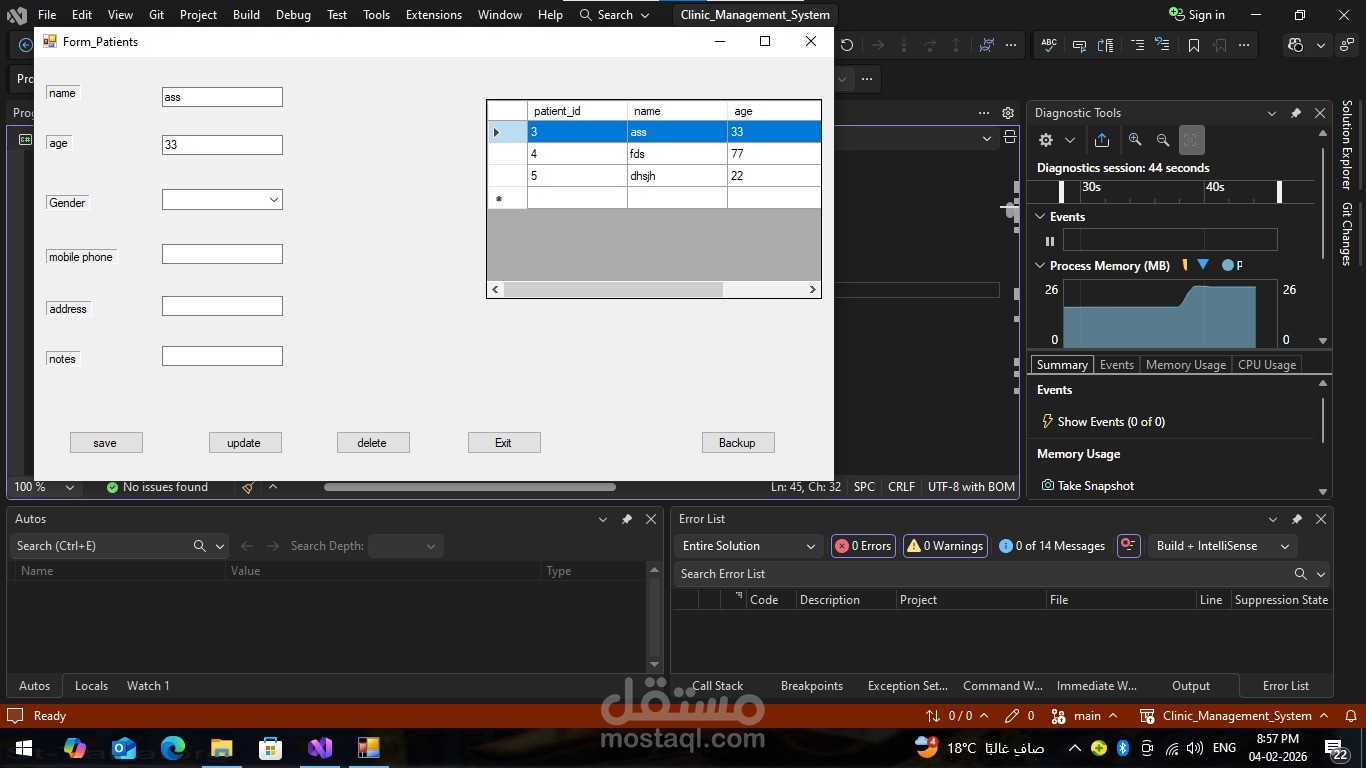Click the Backup button in Form_Patients

point(738,443)
